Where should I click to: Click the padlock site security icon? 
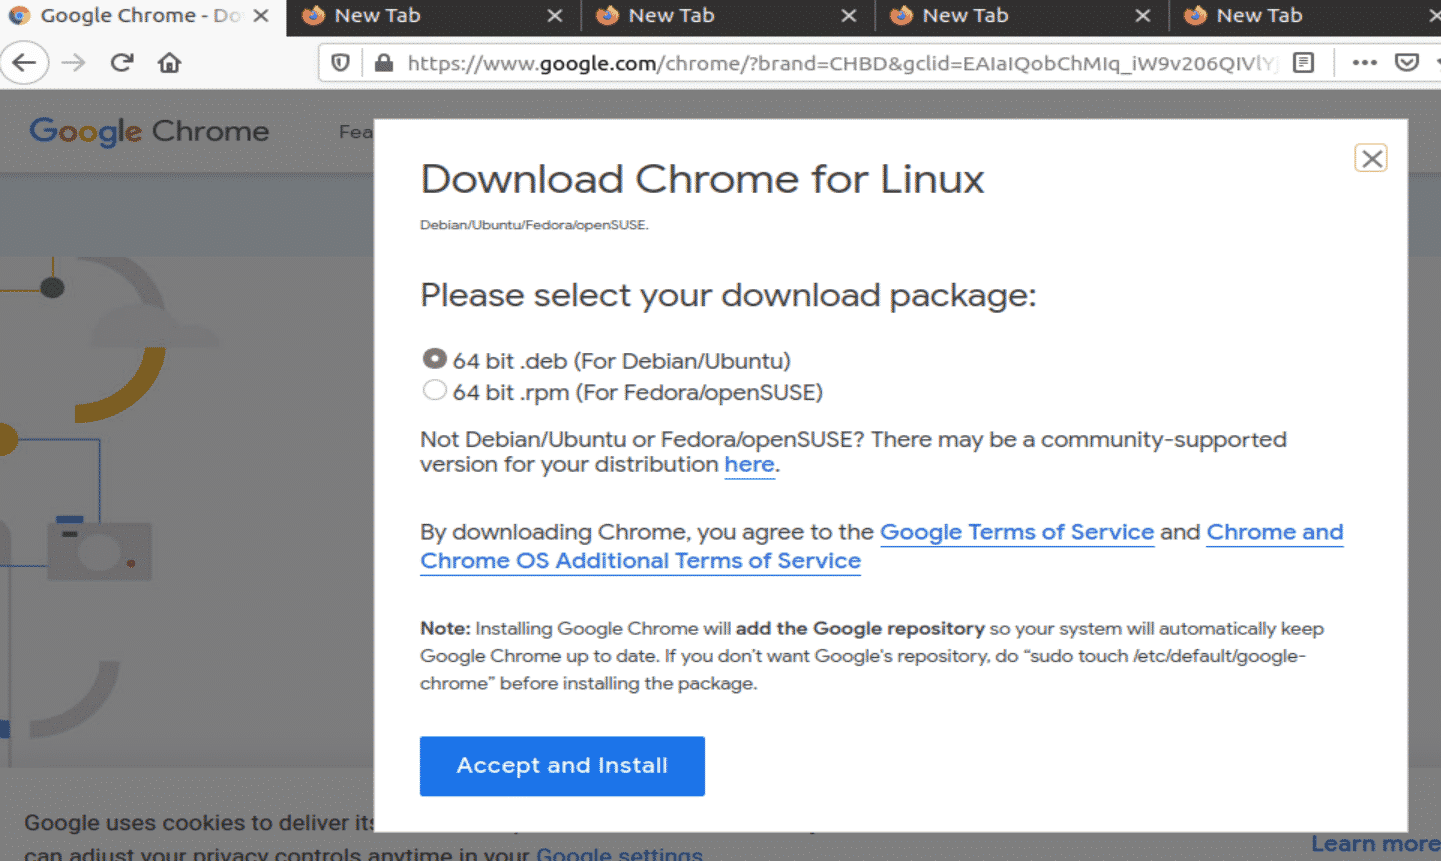coord(383,63)
